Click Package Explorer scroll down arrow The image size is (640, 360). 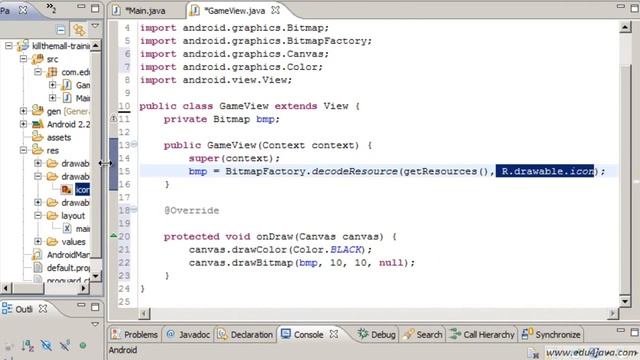coord(96,276)
